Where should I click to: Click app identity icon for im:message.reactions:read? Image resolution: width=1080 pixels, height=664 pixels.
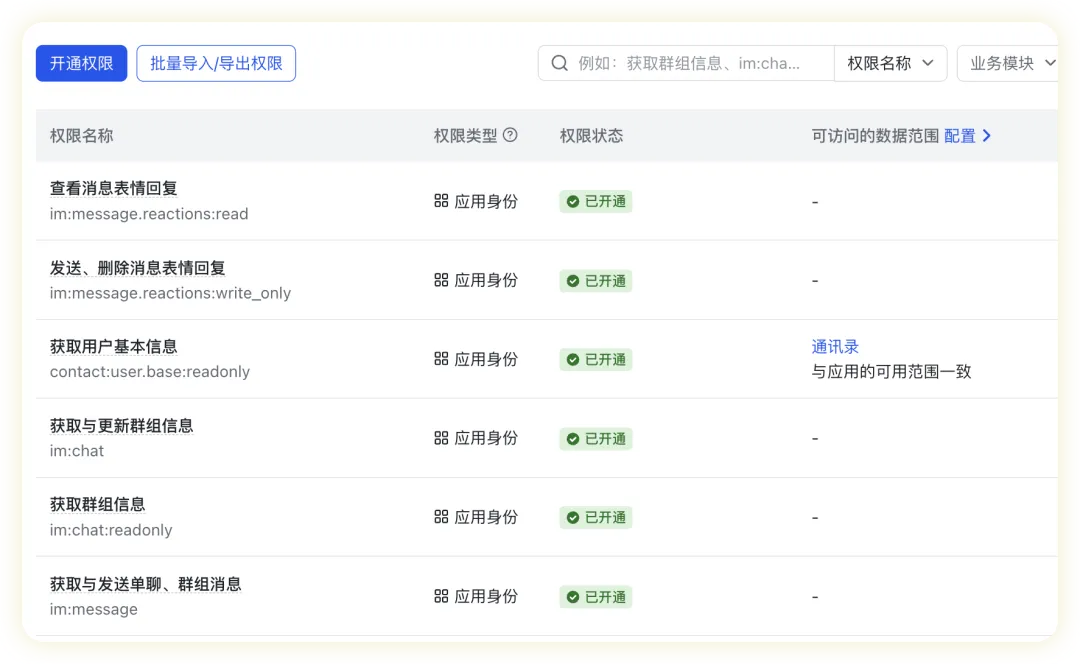pos(441,201)
